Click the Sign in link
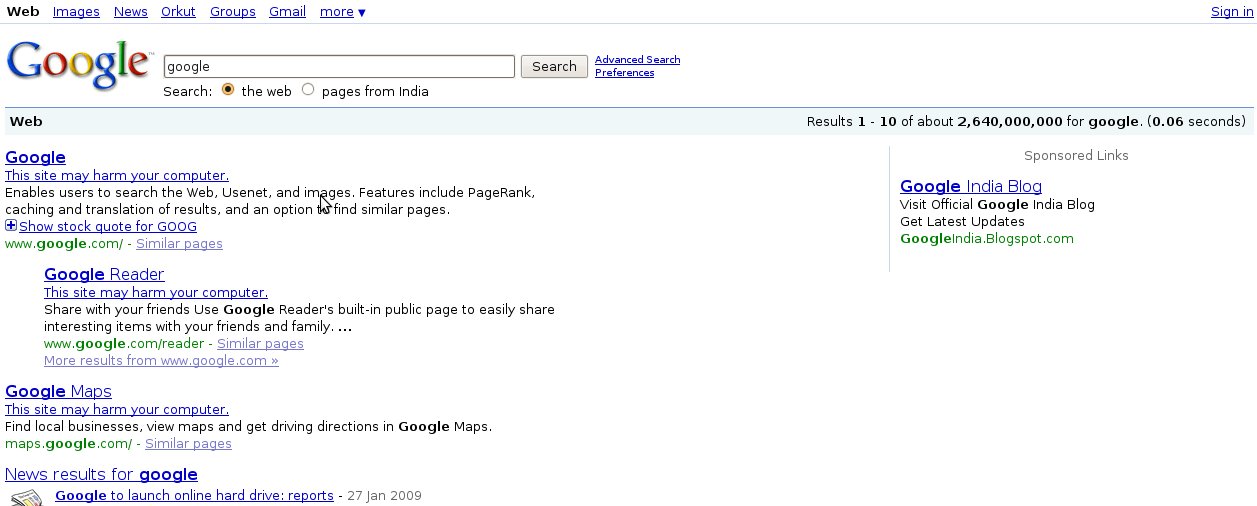 [1232, 12]
